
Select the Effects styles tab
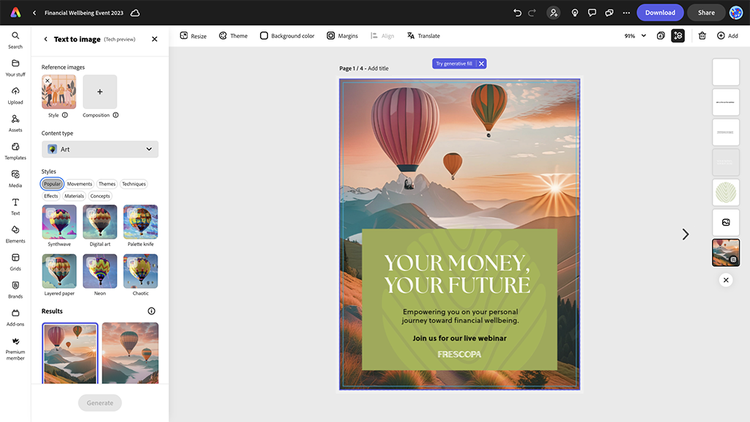[51, 196]
